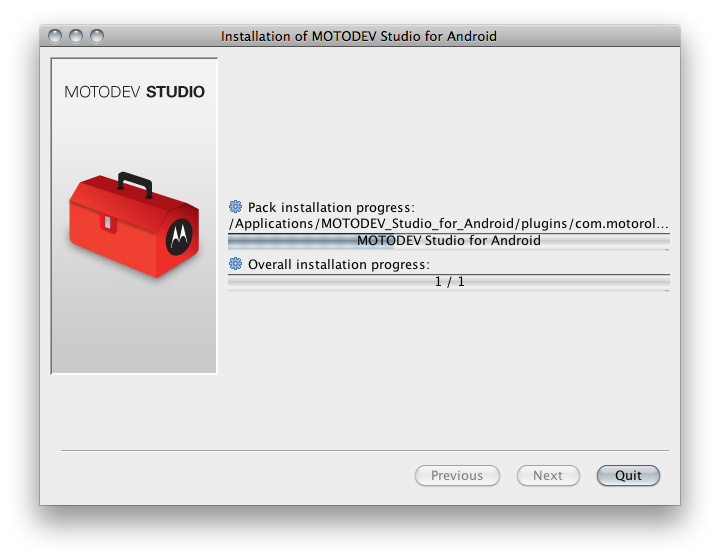Click the Pack installation progress label
This screenshot has height=560, width=720.
pyautogui.click(x=331, y=207)
